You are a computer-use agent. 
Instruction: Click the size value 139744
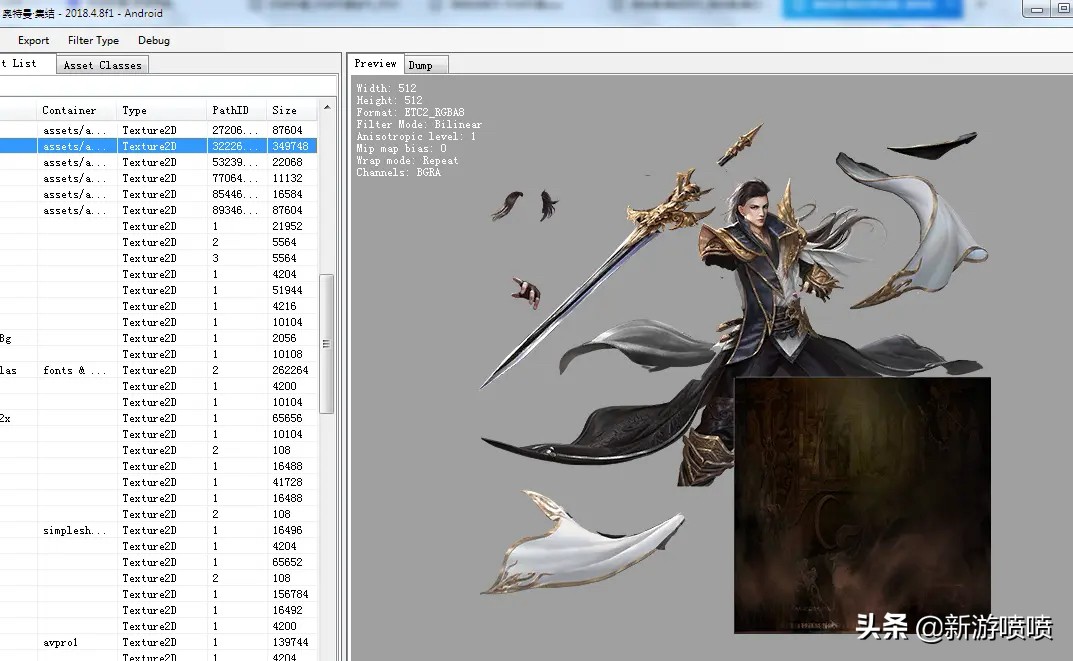coord(290,643)
